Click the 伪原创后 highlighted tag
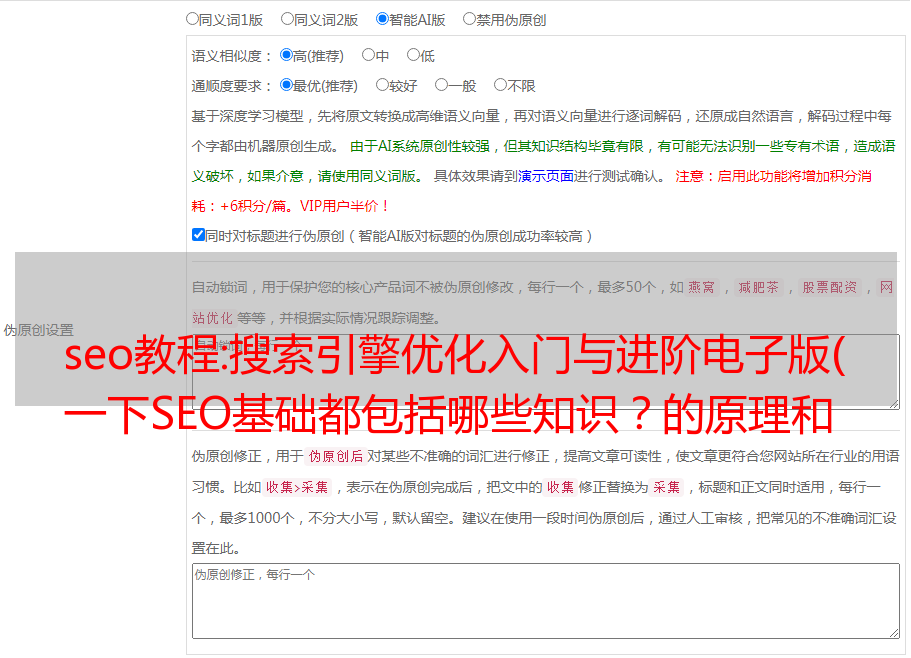 click(336, 456)
